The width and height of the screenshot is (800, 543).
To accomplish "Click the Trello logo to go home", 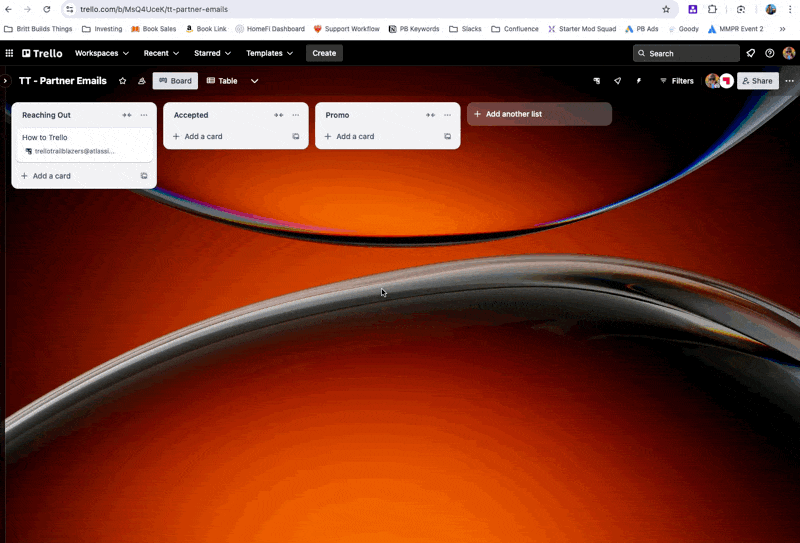I will [42, 53].
